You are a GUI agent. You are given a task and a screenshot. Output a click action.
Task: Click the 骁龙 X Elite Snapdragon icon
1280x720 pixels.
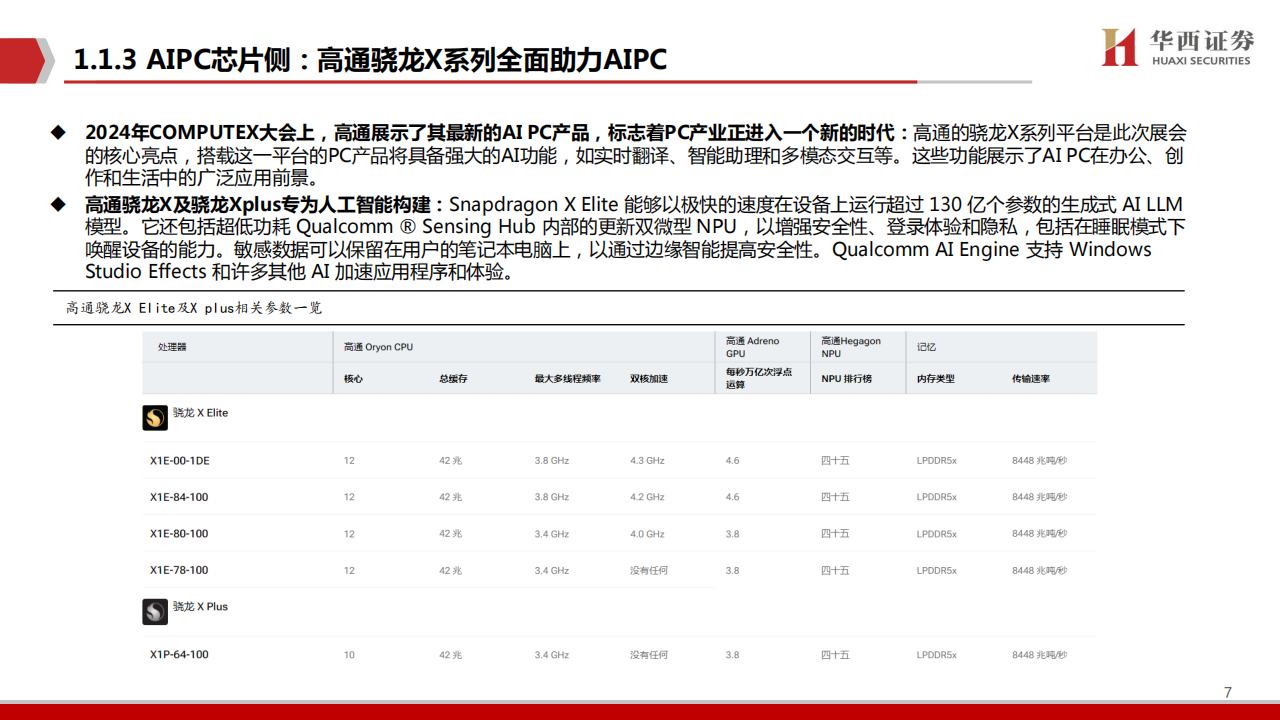click(155, 417)
